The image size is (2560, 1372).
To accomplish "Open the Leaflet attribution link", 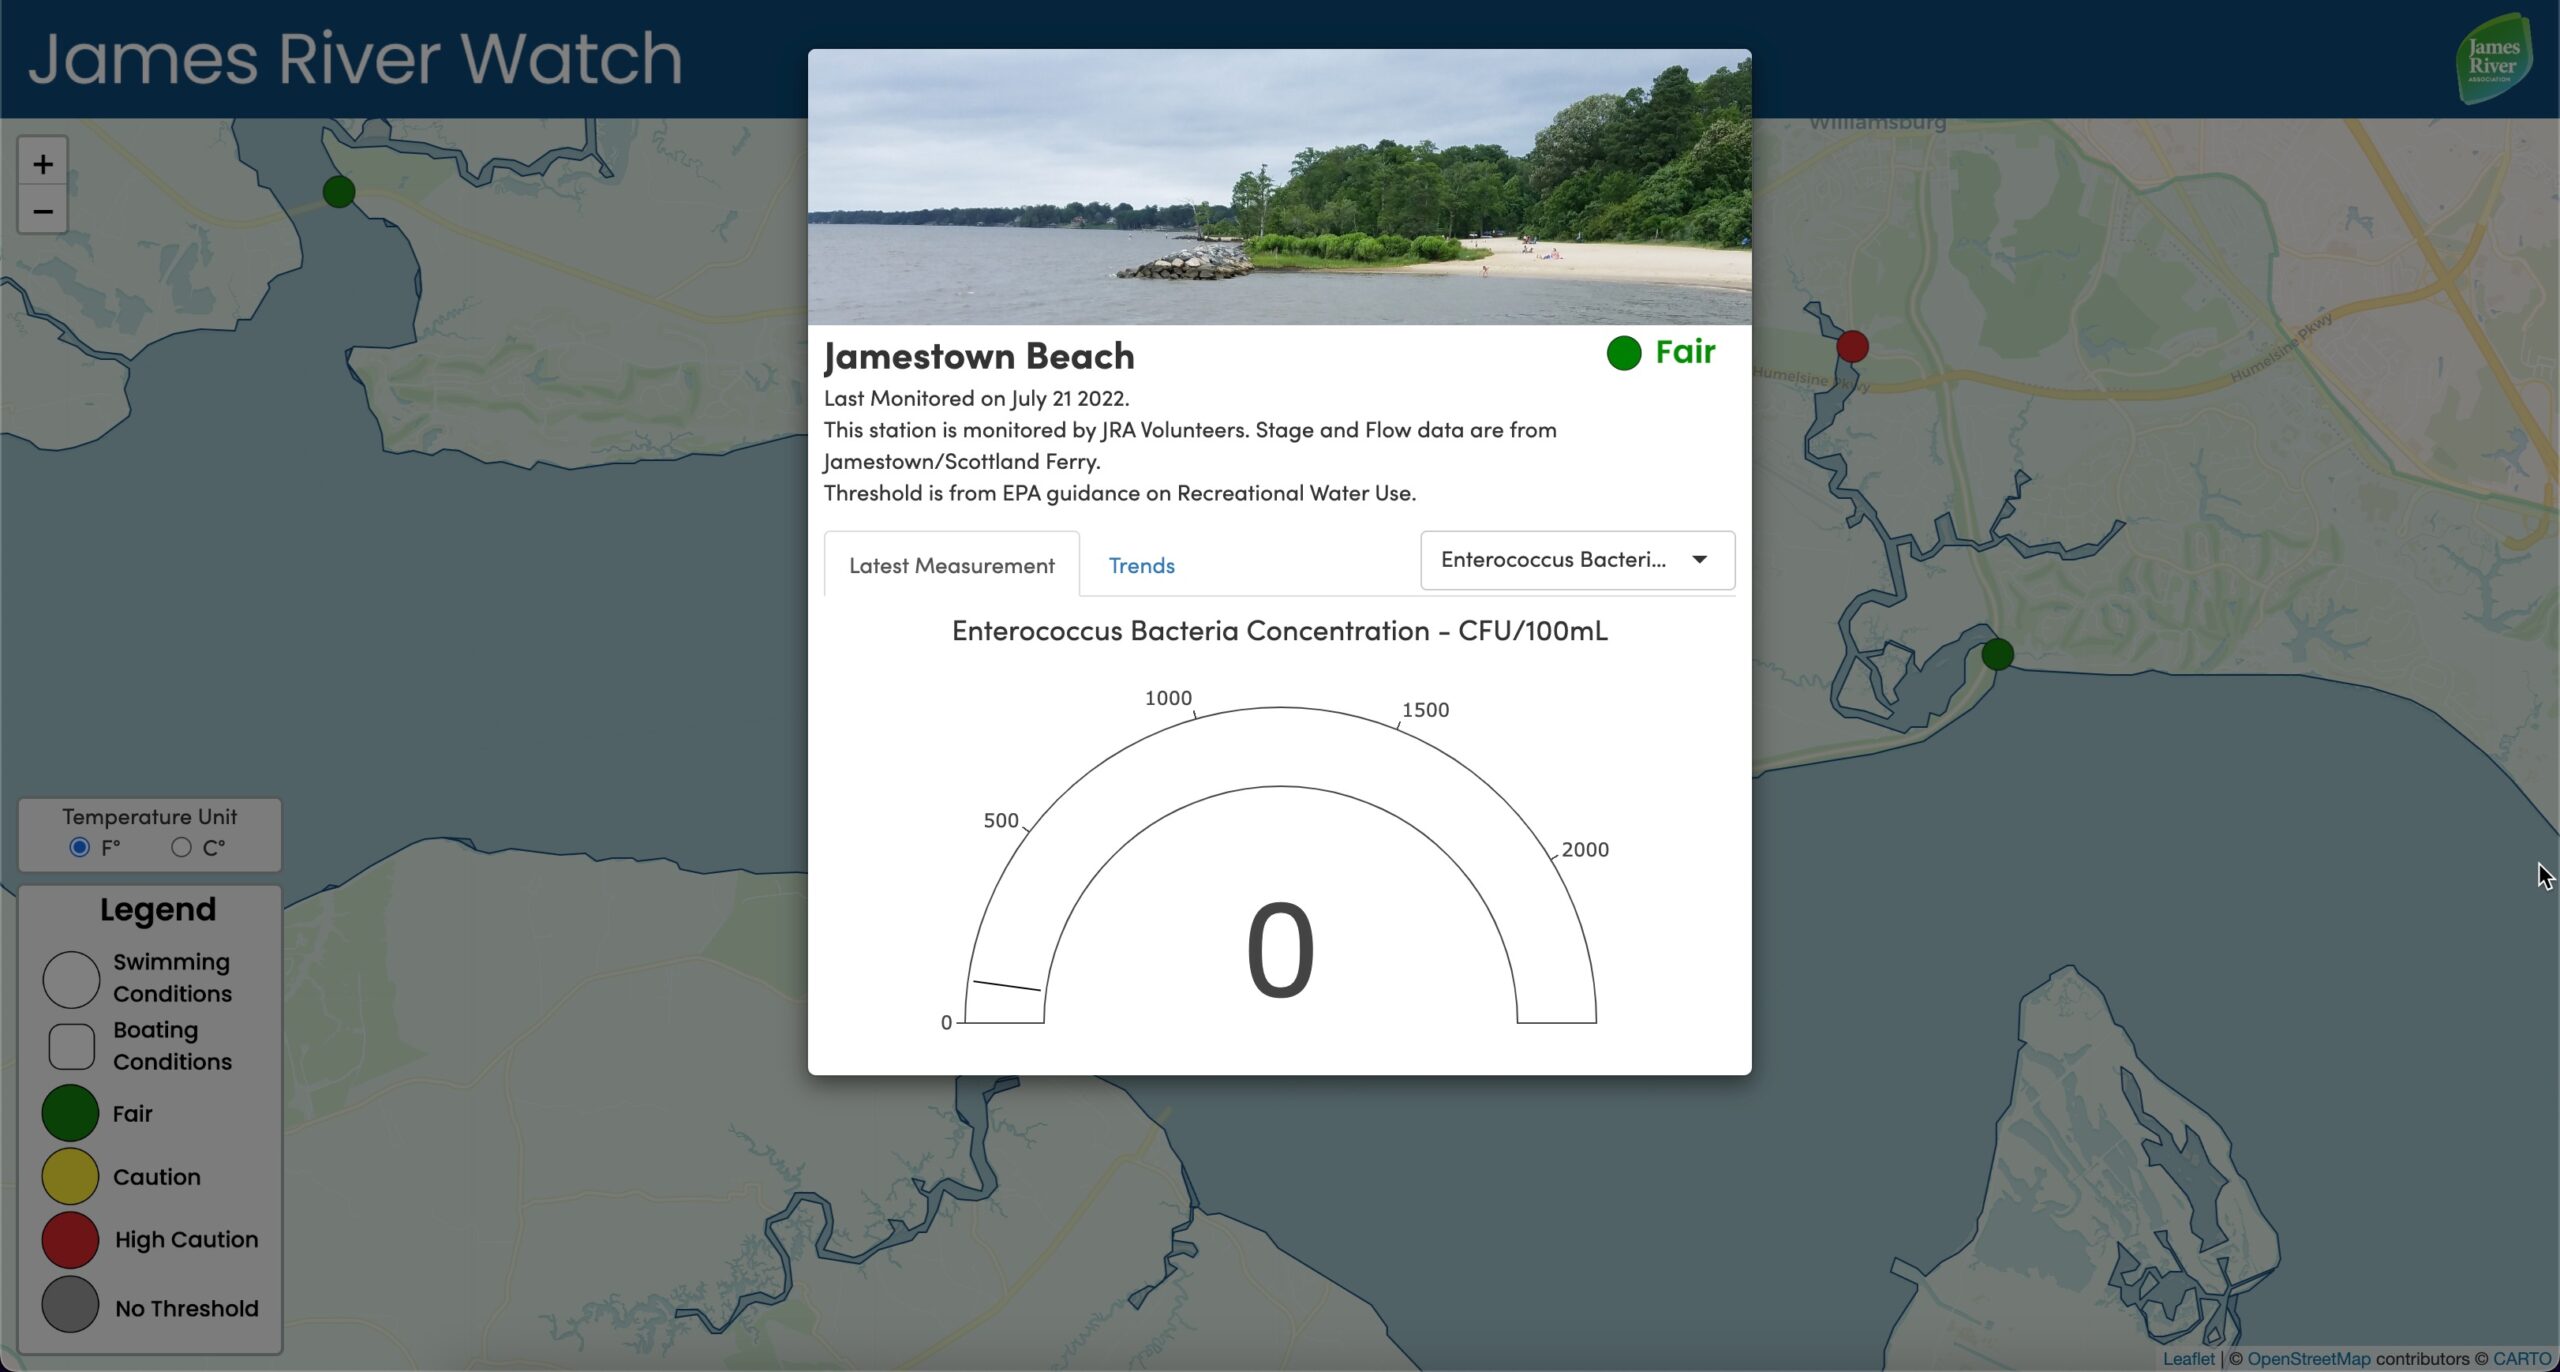I will [2188, 1358].
